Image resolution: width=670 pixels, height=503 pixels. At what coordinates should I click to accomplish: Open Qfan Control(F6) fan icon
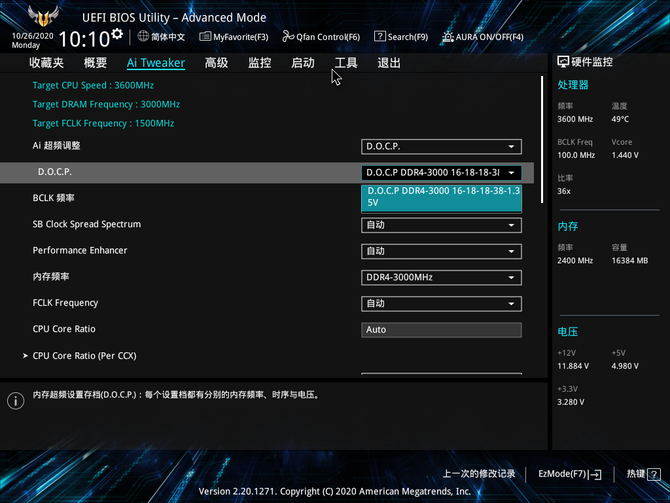(x=288, y=37)
